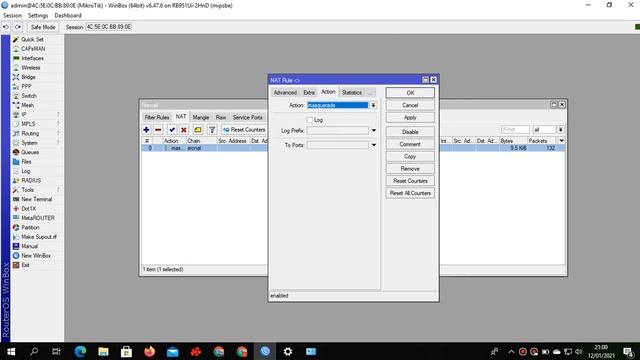This screenshot has height=360, width=640.
Task: Open the MetaROUTER menu
Action: tap(38, 218)
